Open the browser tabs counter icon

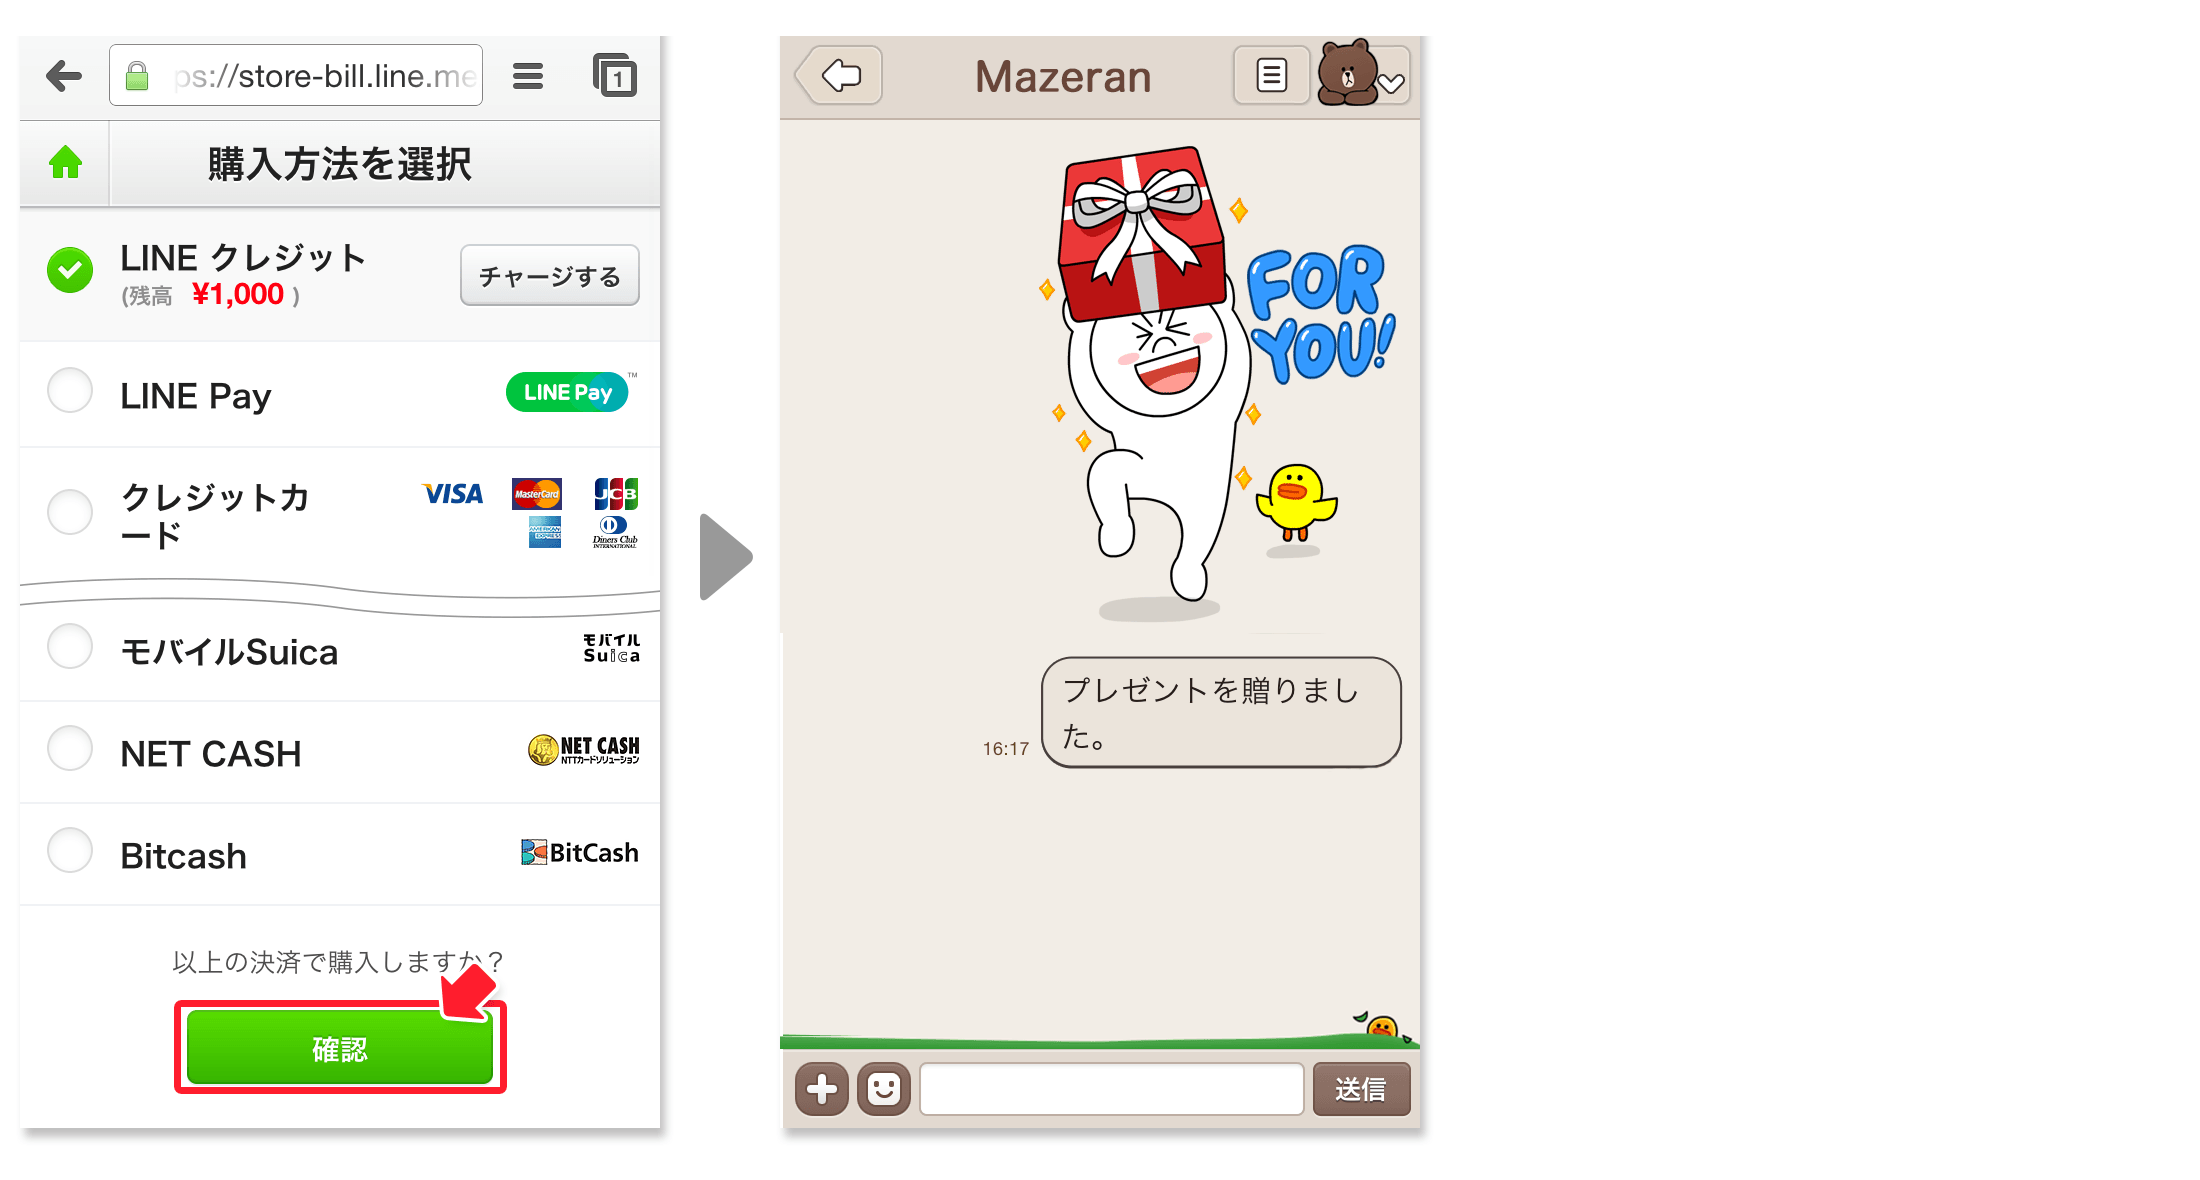pyautogui.click(x=615, y=75)
